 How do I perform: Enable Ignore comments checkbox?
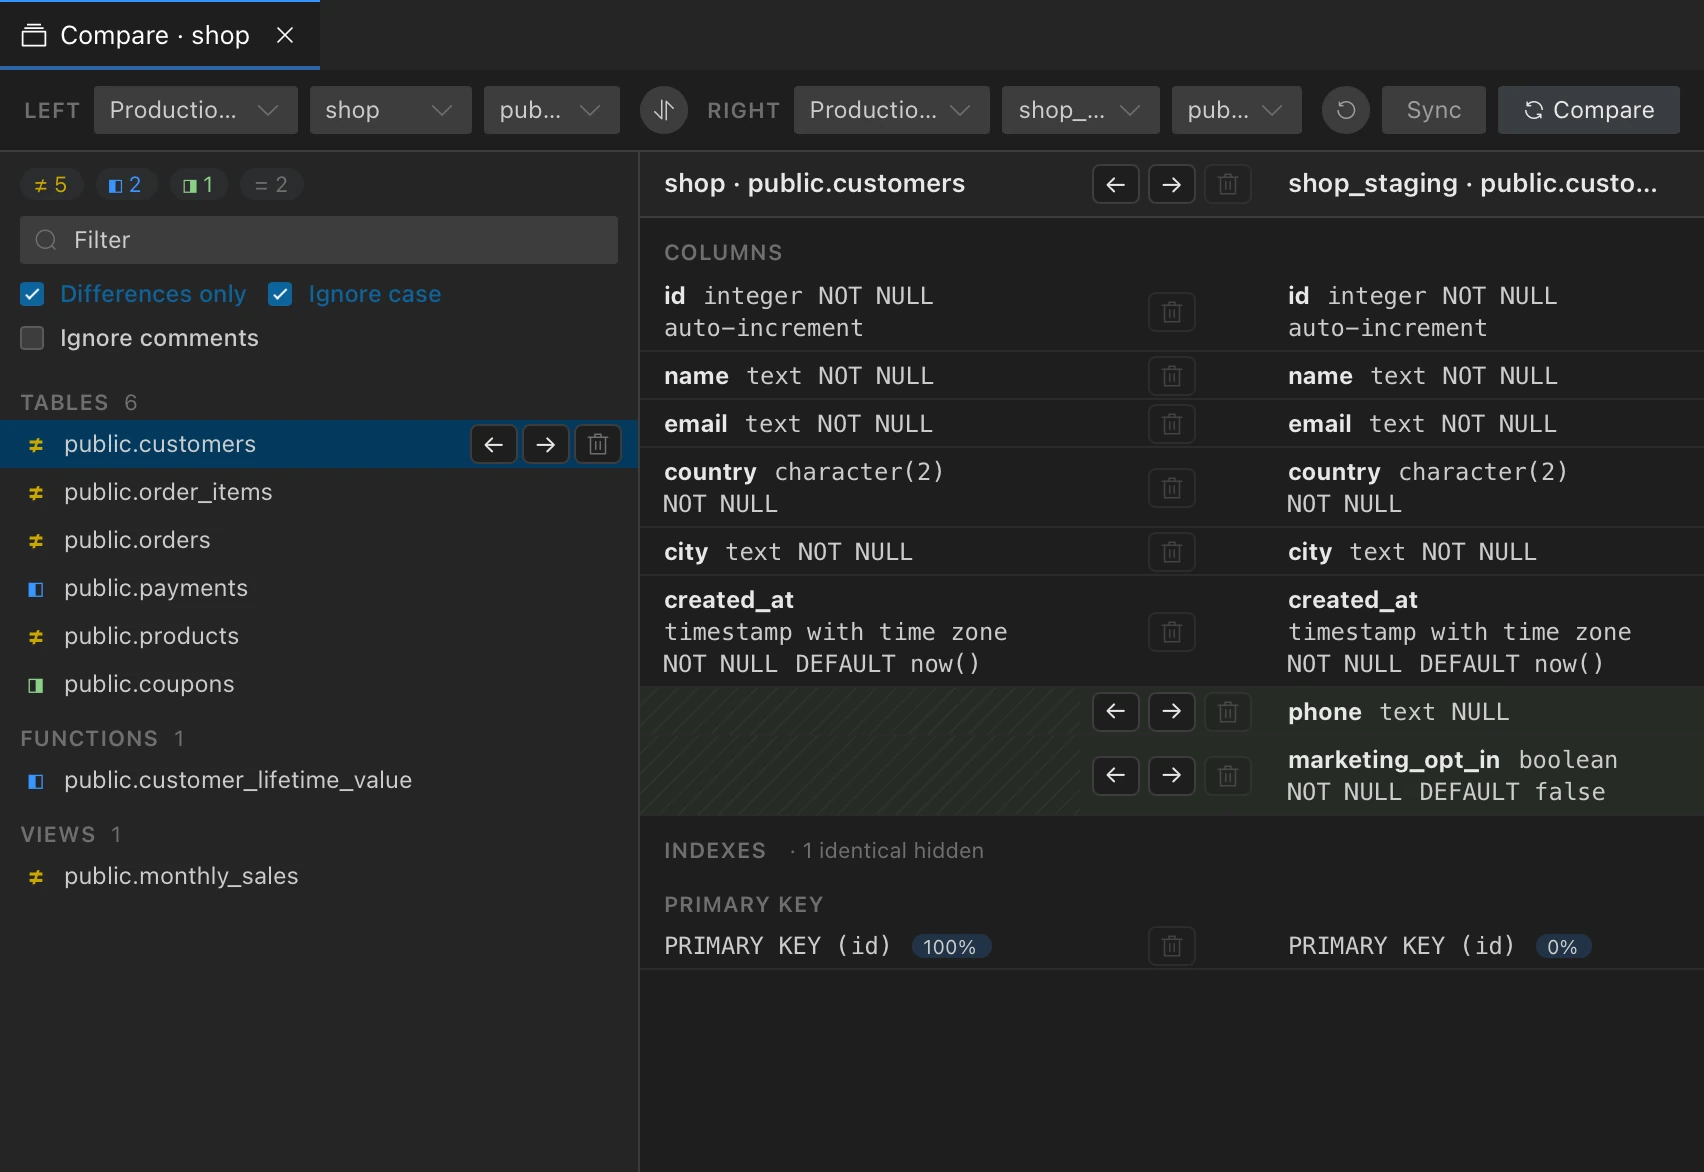(x=32, y=338)
